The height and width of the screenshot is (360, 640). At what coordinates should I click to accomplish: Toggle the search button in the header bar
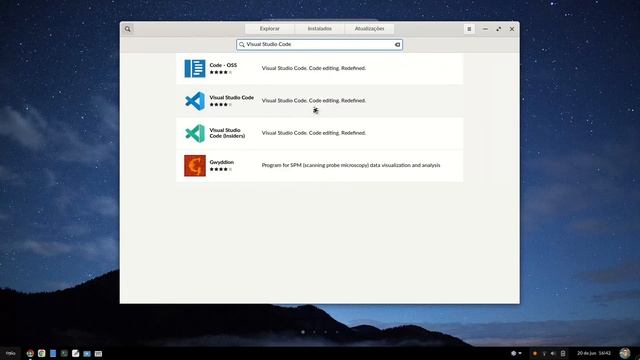(128, 29)
